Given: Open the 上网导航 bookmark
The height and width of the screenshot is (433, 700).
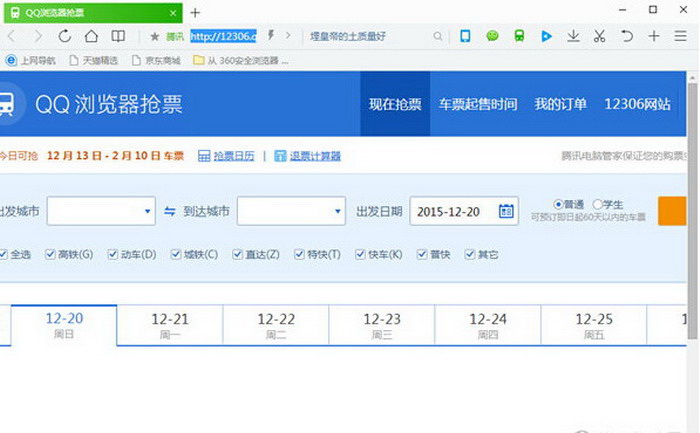Looking at the screenshot, I should [x=31, y=60].
